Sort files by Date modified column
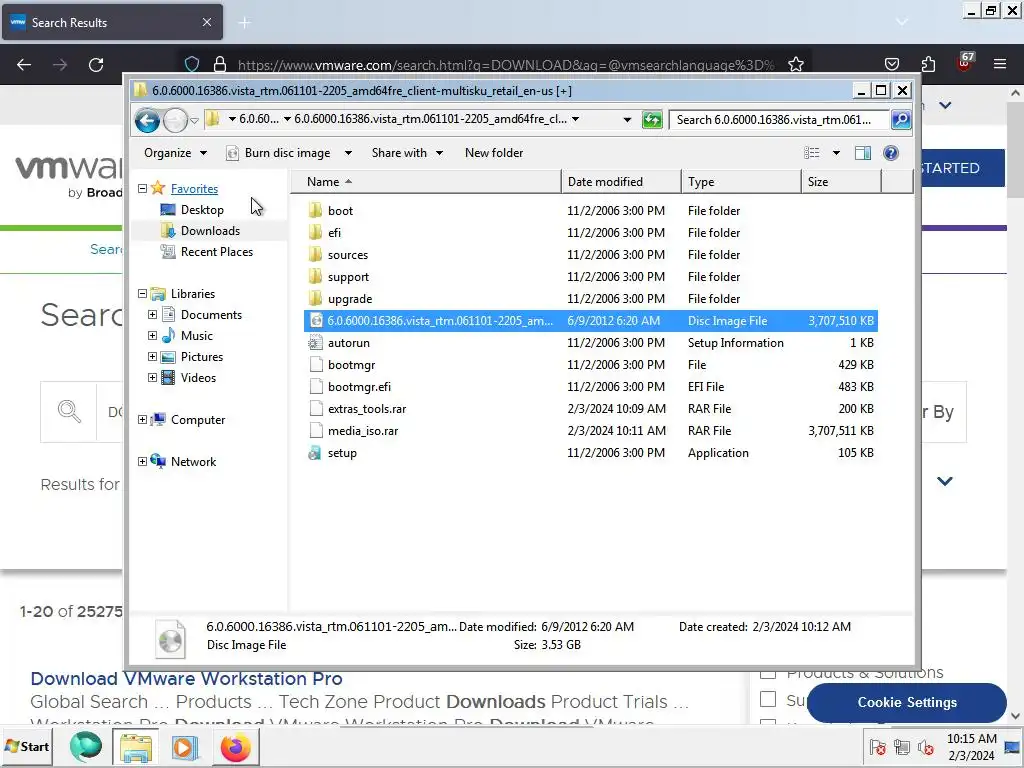This screenshot has width=1024, height=768. point(621,182)
